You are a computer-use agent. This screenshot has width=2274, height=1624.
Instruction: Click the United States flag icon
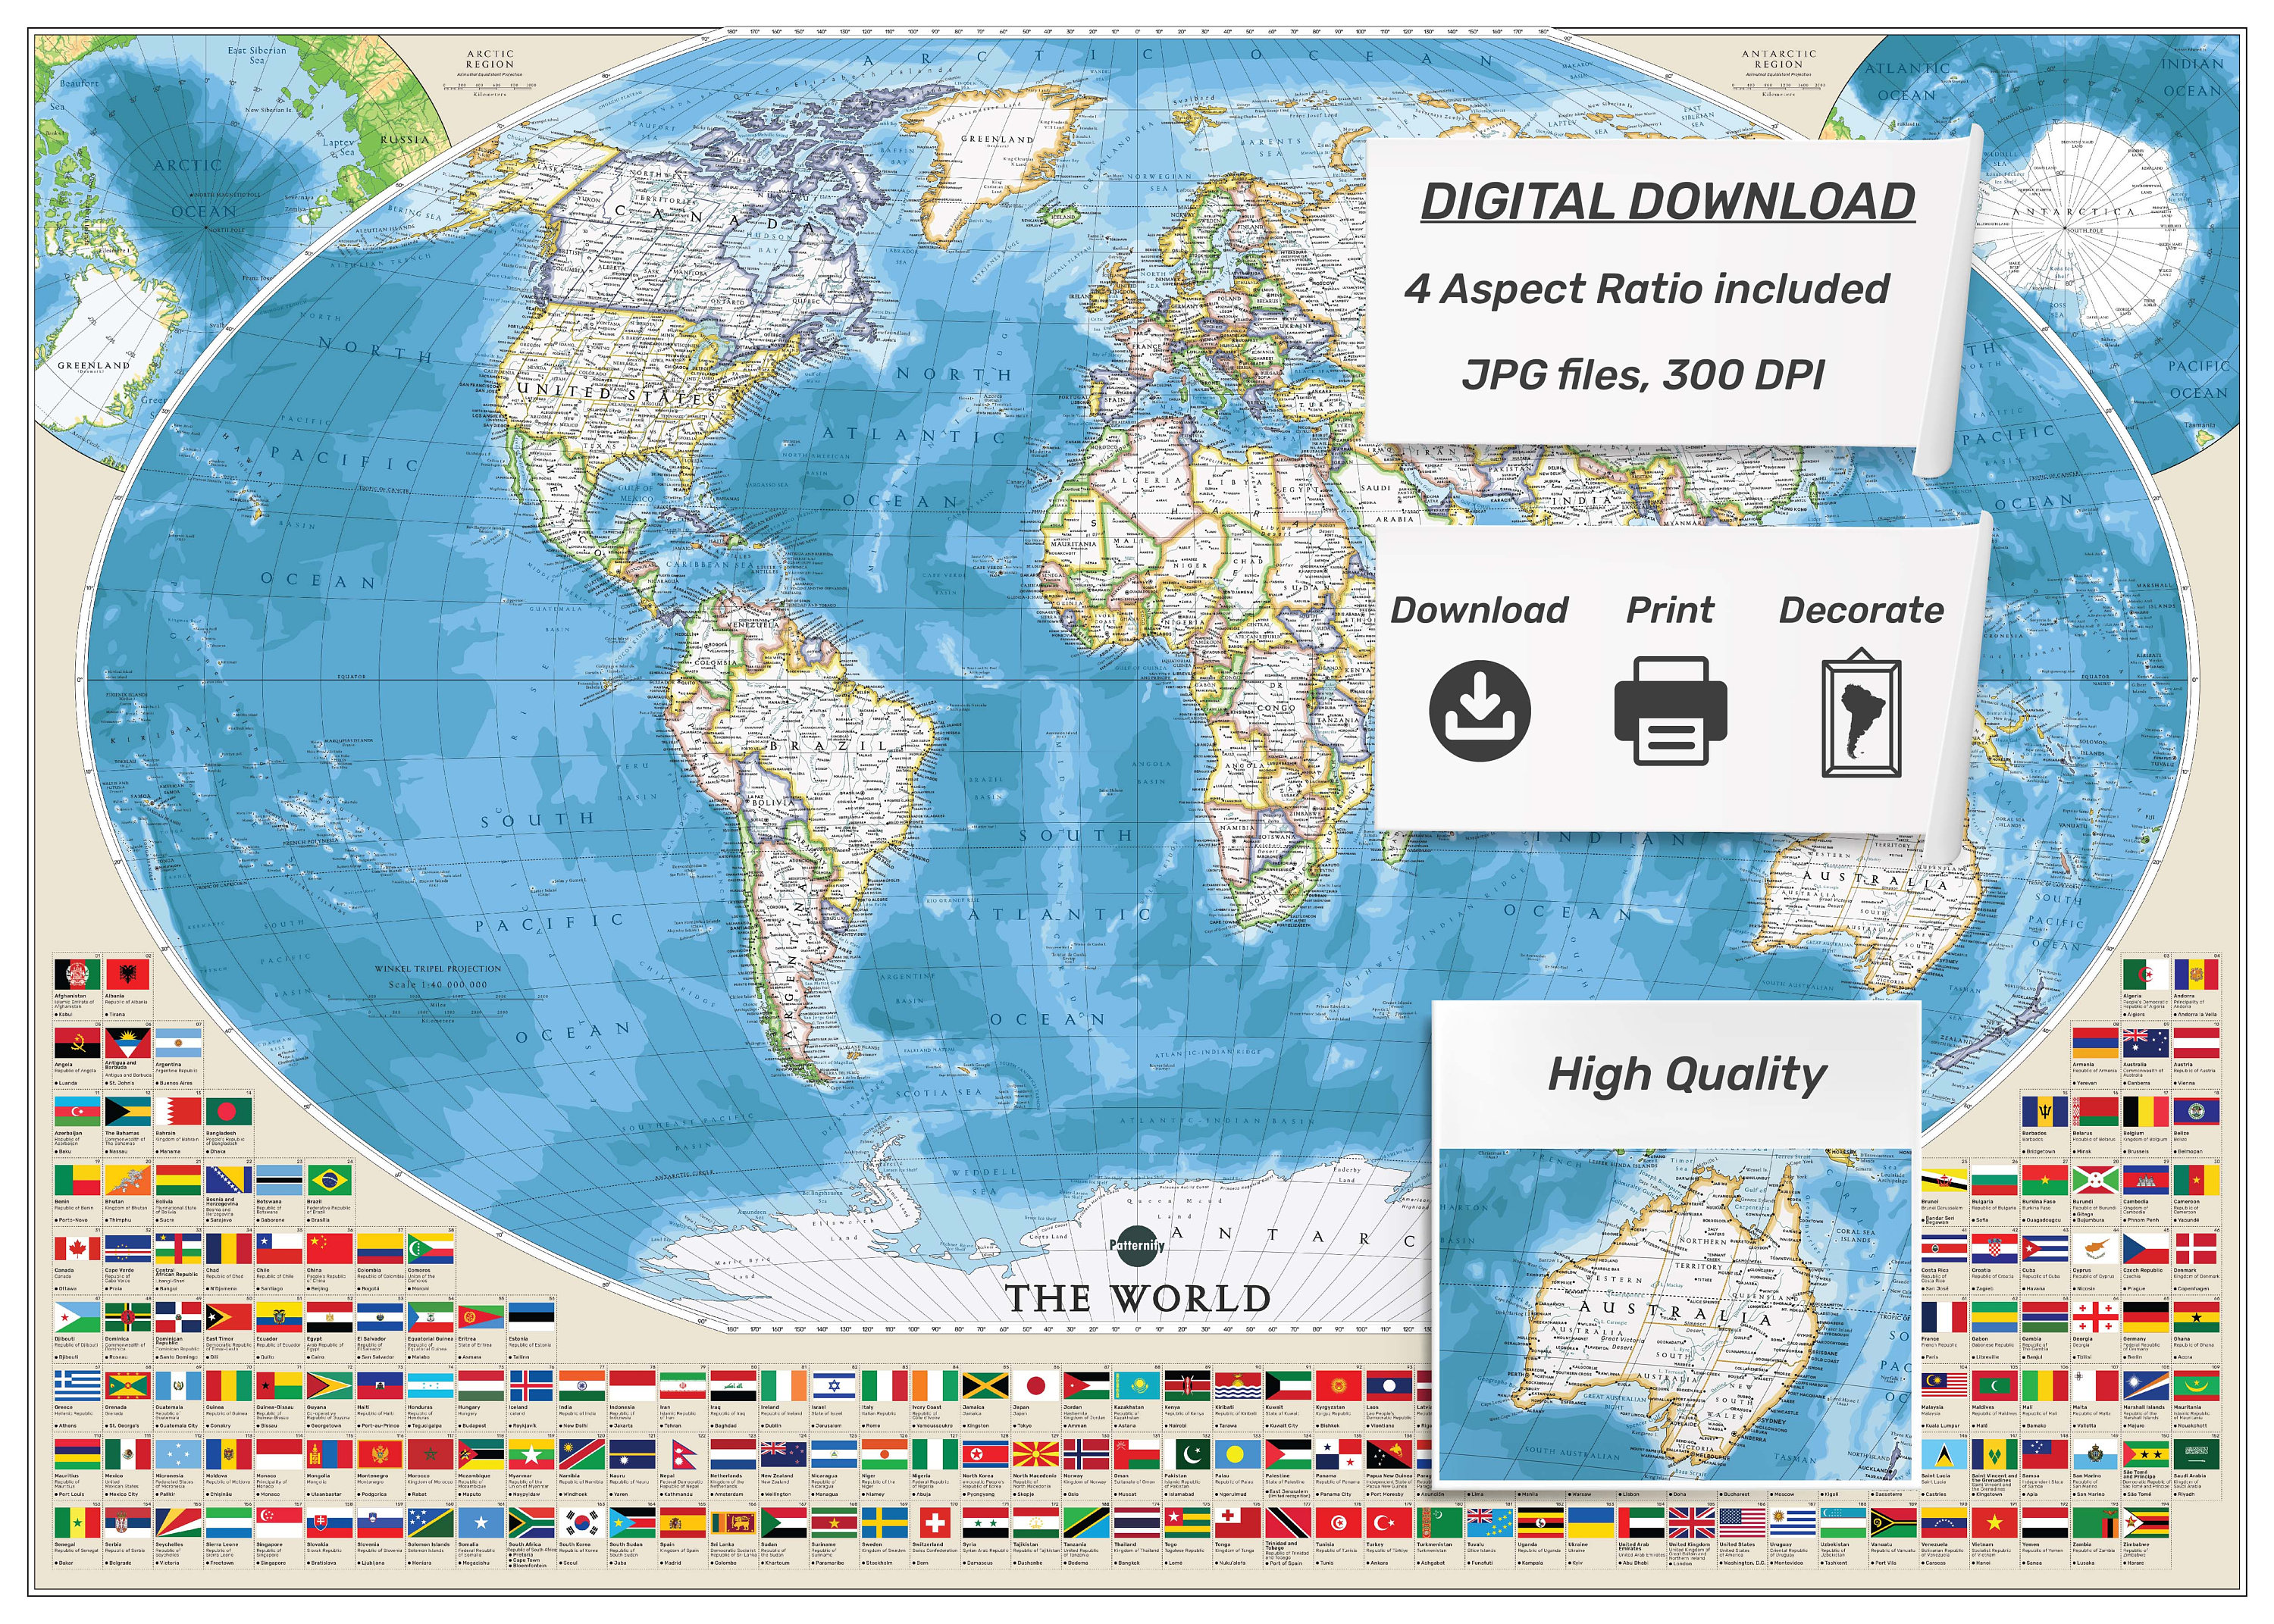tap(1743, 1522)
